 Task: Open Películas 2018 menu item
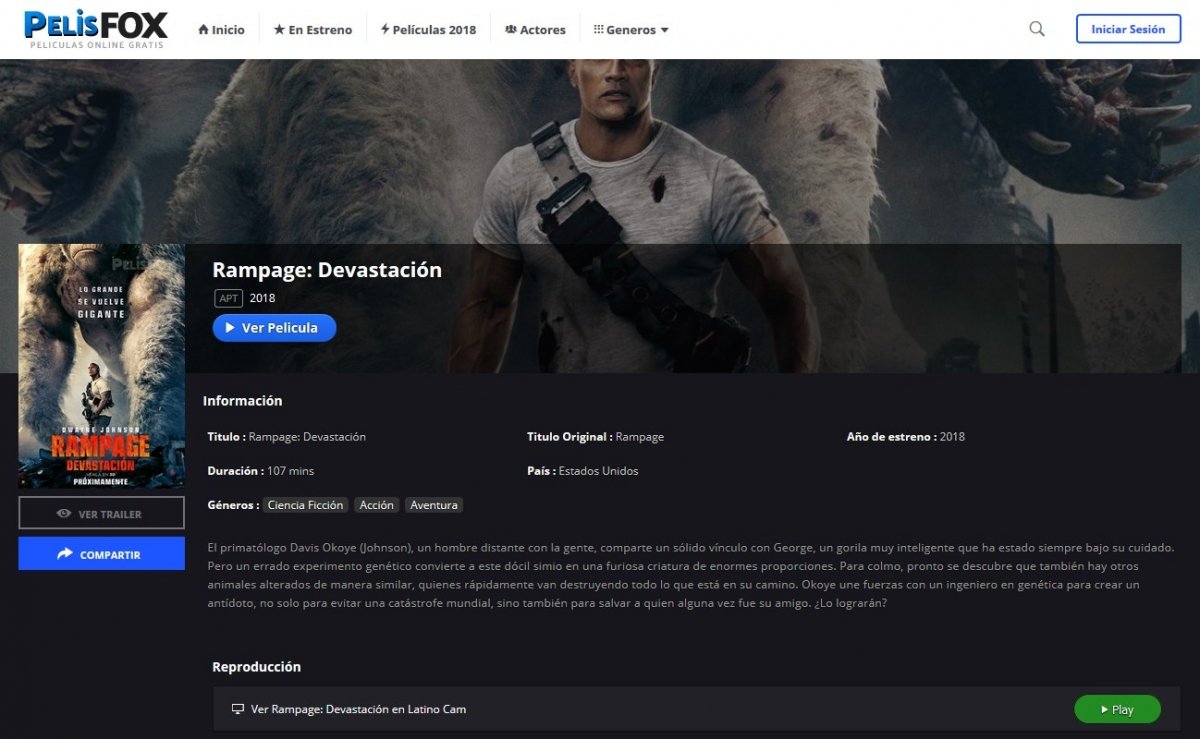tap(428, 30)
